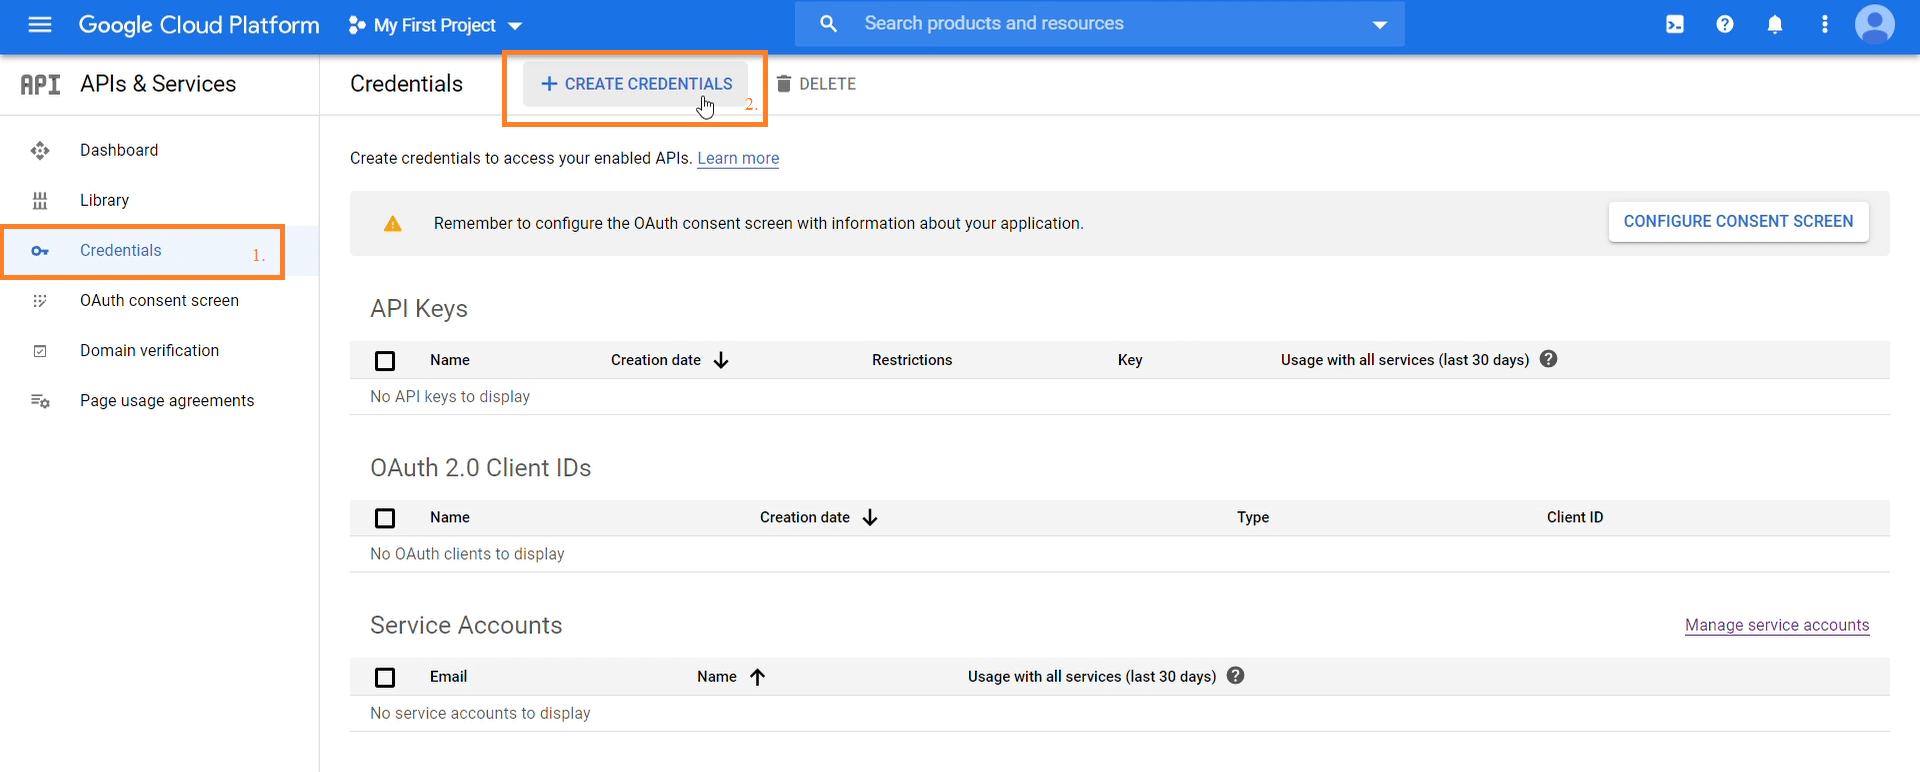Image resolution: width=1920 pixels, height=772 pixels.
Task: Click the plus icon on Create Credentials
Action: pyautogui.click(x=549, y=84)
